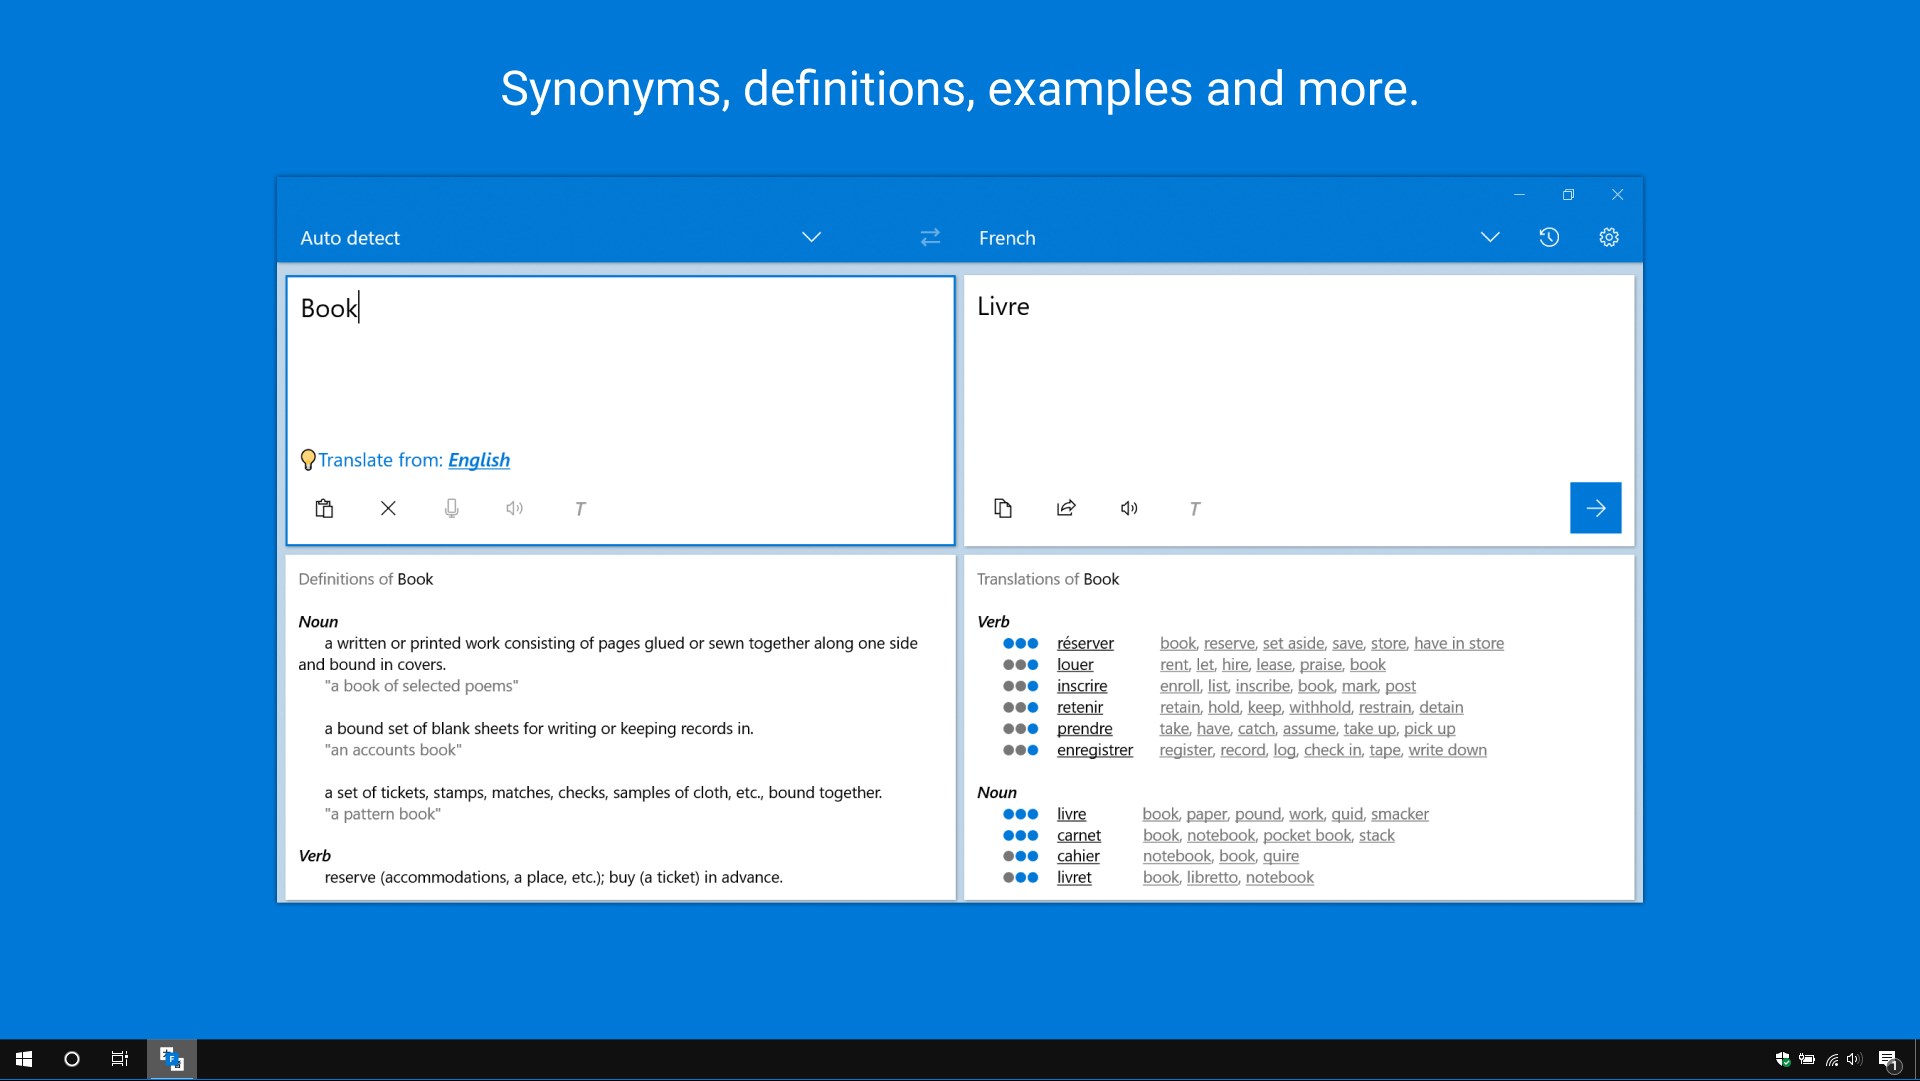Open the translation history

(1548, 237)
